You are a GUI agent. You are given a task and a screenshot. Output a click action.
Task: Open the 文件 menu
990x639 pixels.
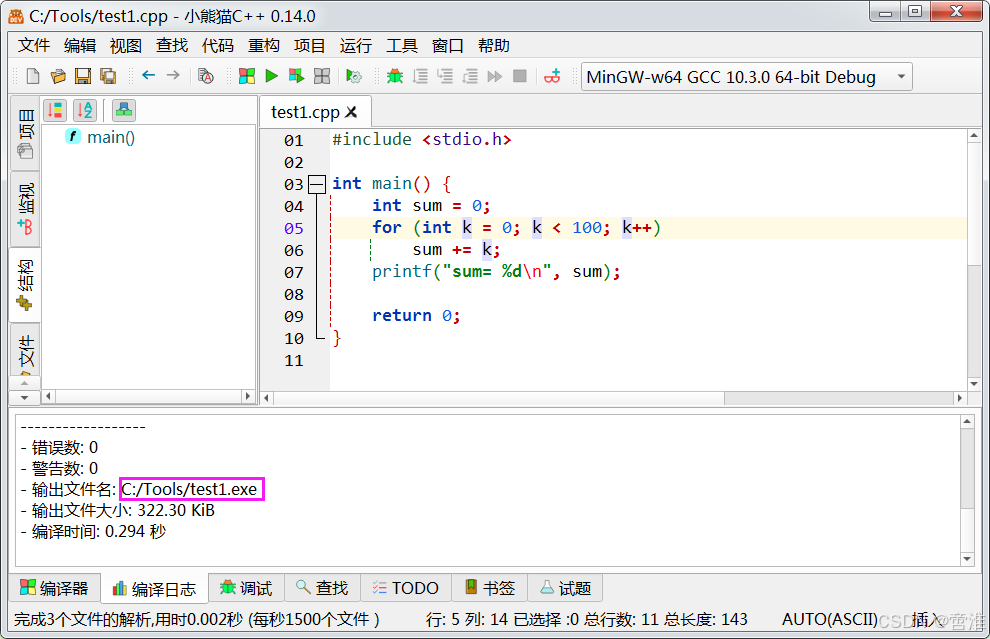pos(34,45)
